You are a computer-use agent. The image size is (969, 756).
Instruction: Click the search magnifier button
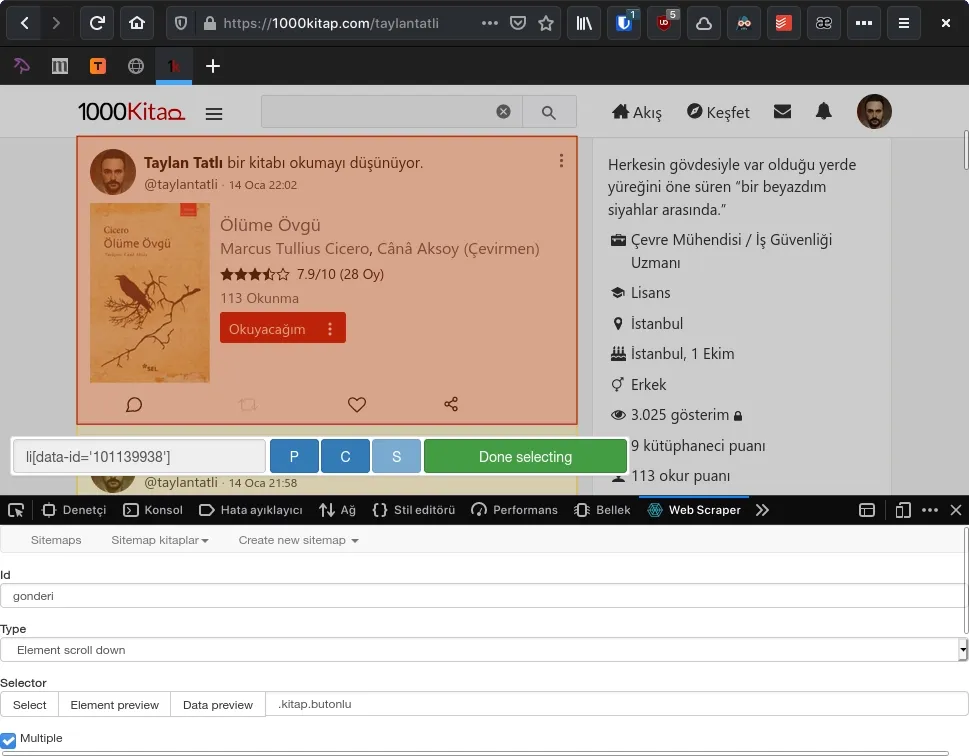pos(548,112)
